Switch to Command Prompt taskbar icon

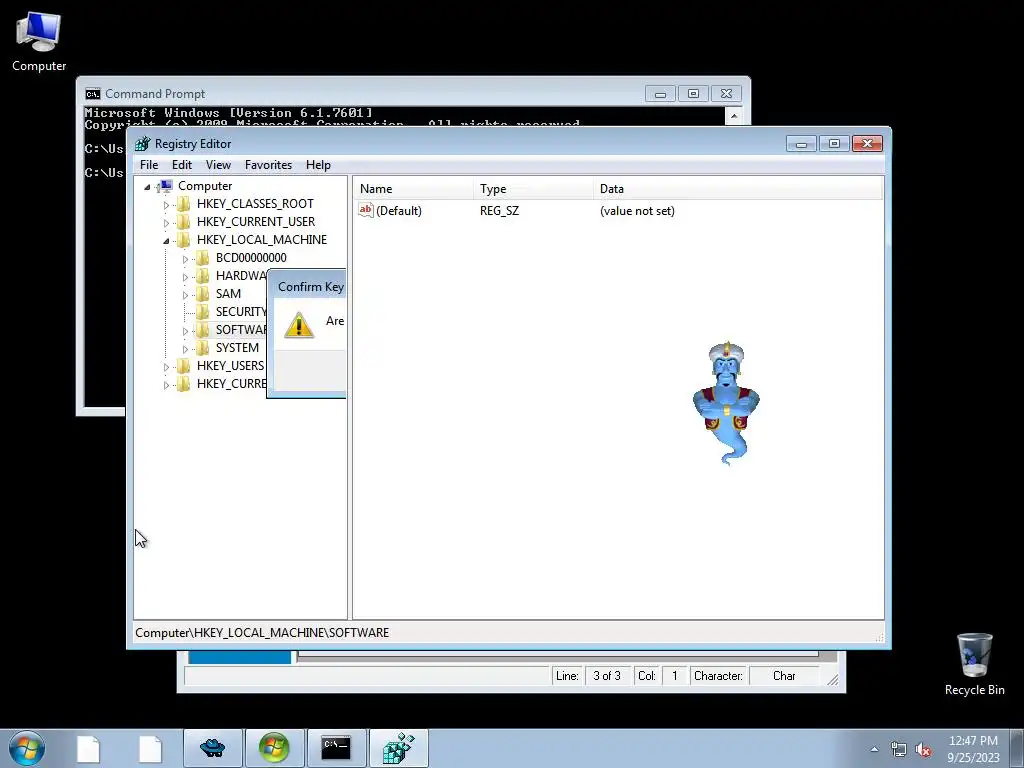(x=336, y=748)
